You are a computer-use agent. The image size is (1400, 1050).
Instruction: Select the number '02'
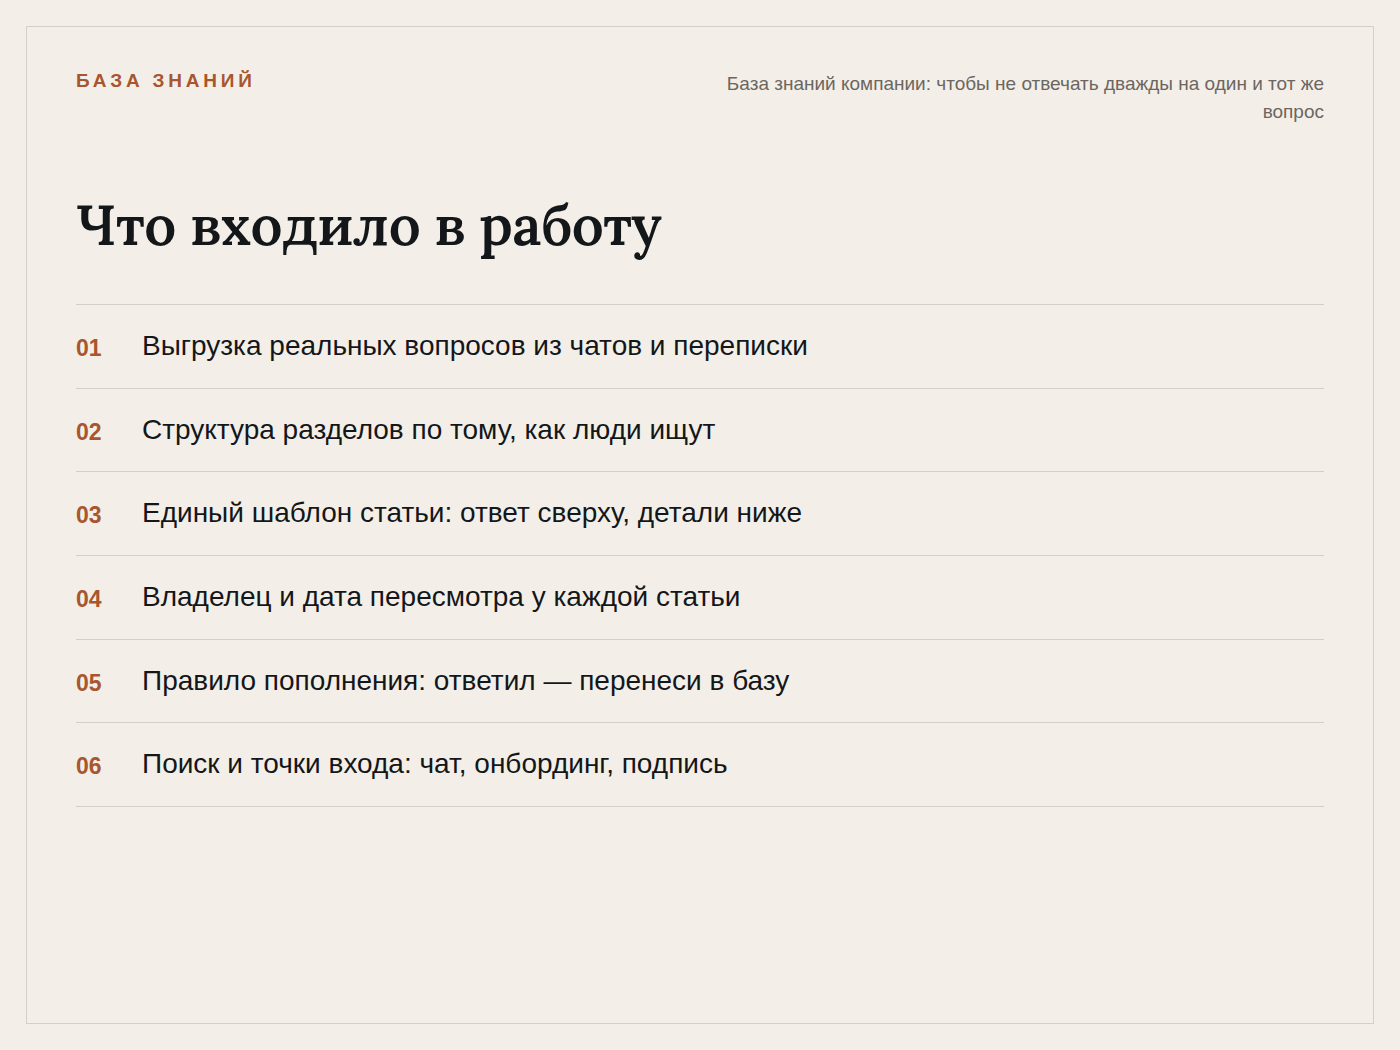(89, 432)
